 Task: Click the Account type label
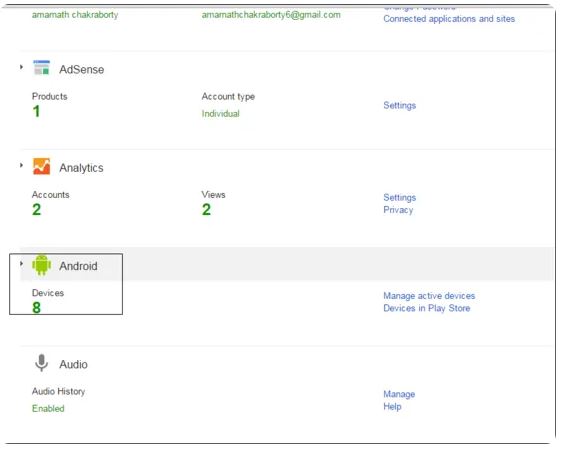(x=228, y=97)
